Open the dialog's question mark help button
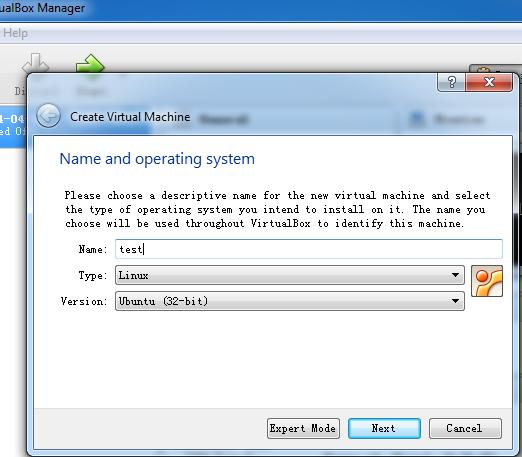Viewport: 522px width, 457px height. [452, 82]
